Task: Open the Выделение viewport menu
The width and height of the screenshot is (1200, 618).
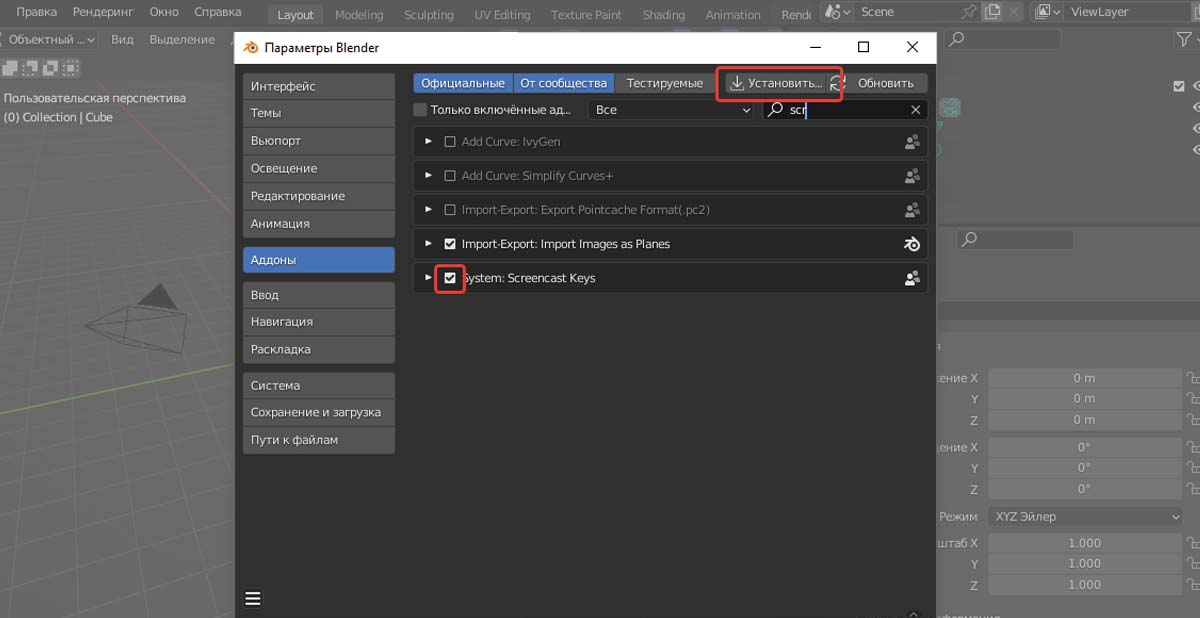Action: [182, 39]
